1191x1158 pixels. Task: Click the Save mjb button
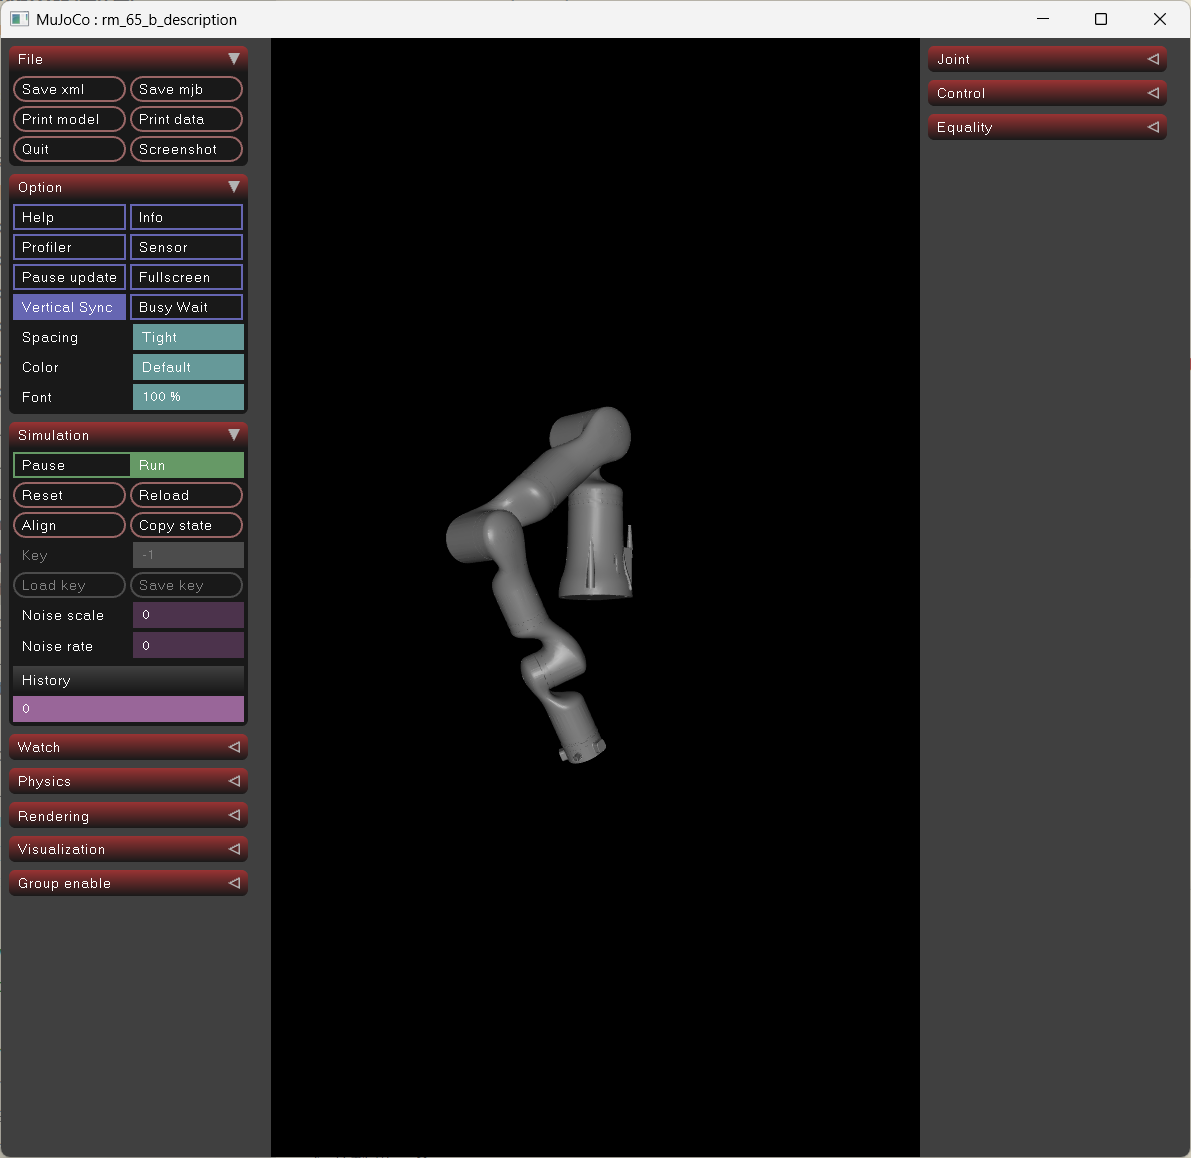186,89
